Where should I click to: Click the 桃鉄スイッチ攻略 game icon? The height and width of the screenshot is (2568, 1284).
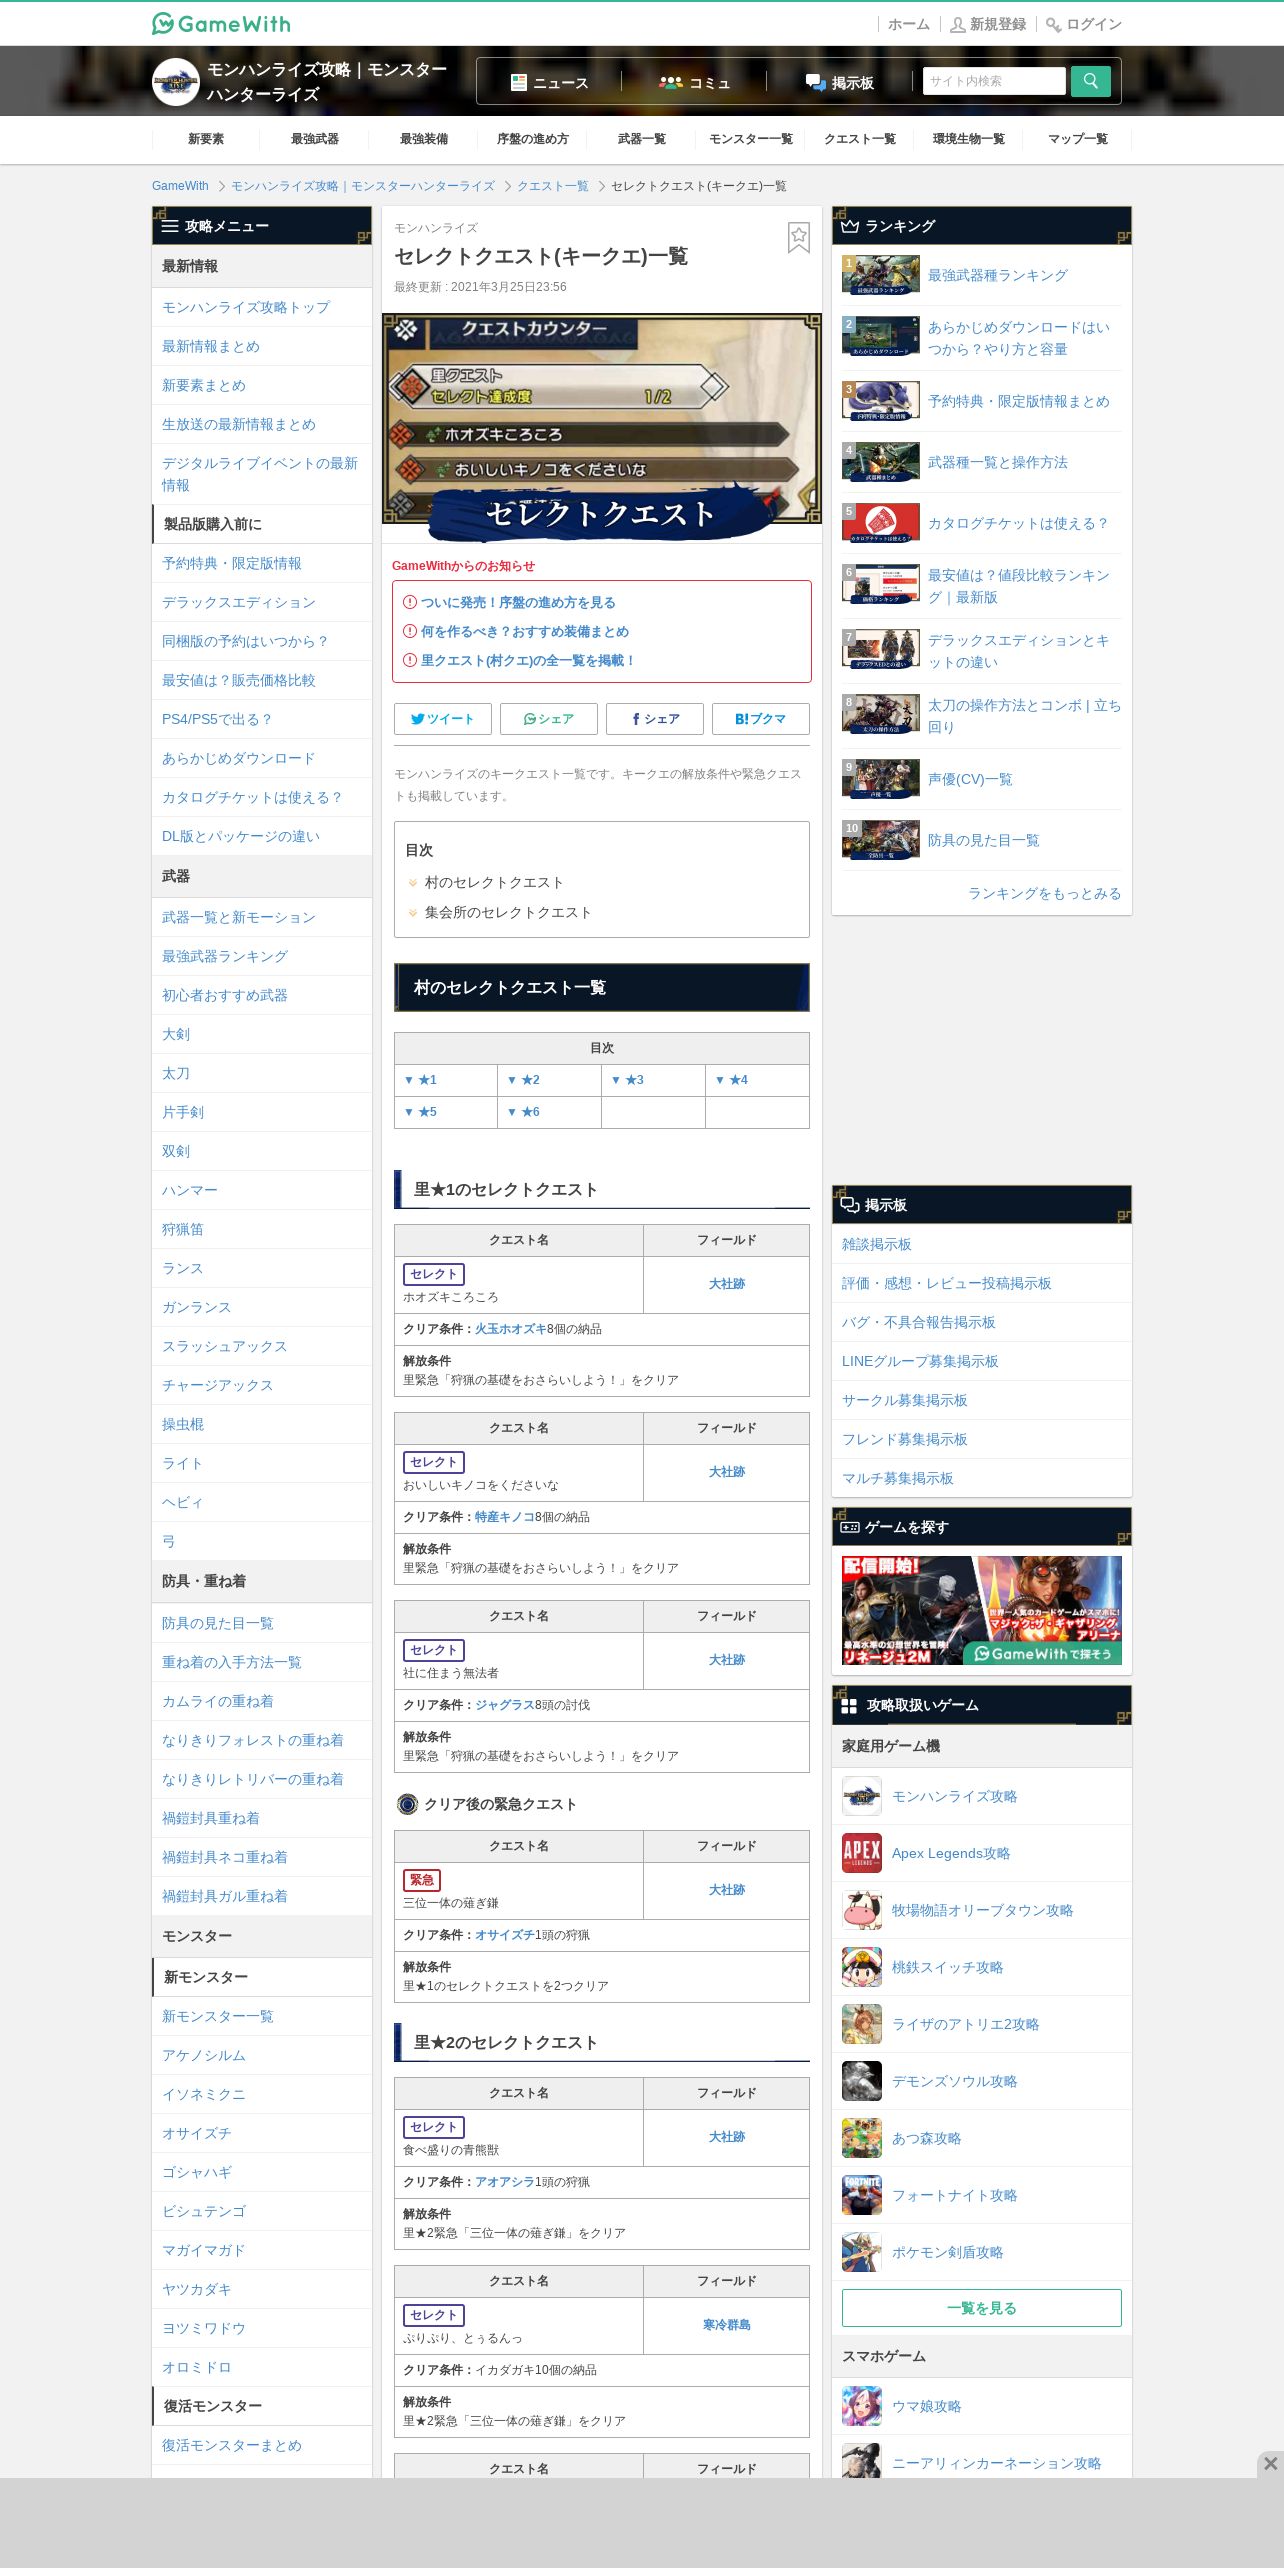coord(862,1967)
